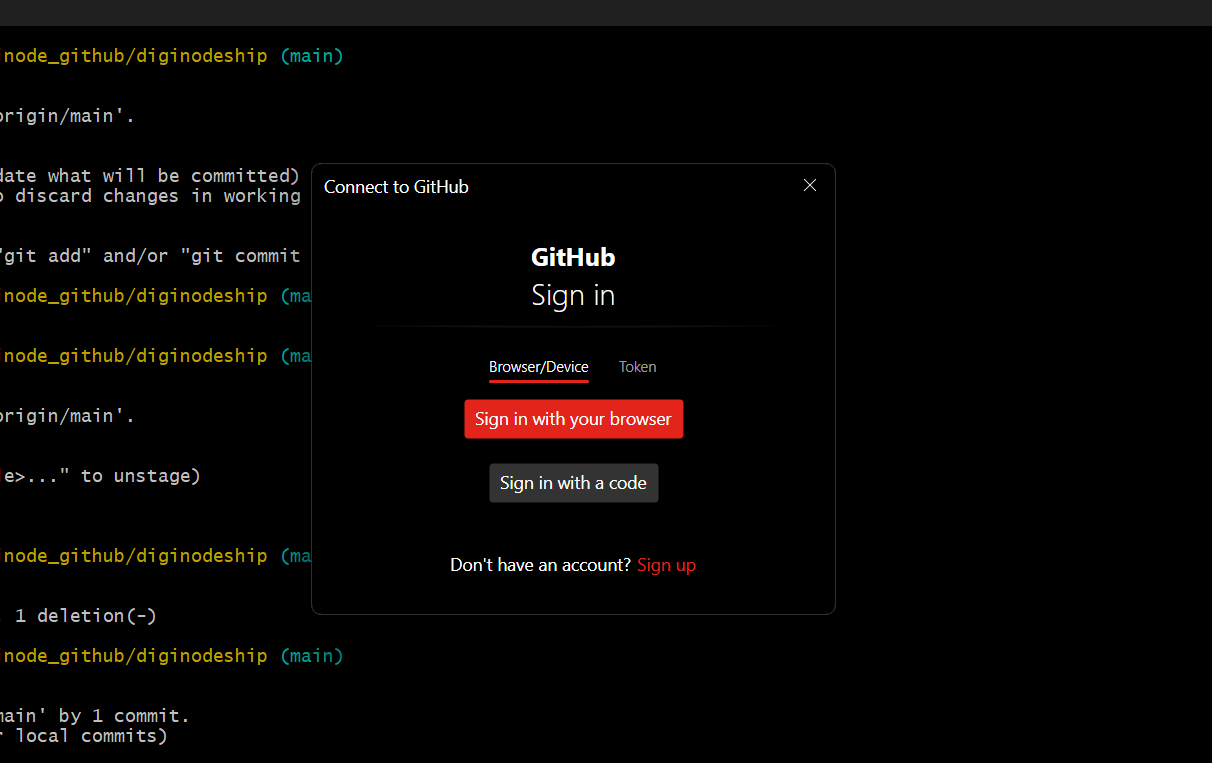Click the 1 deletion(-) terminal text
This screenshot has height=763, width=1212.
pos(85,615)
